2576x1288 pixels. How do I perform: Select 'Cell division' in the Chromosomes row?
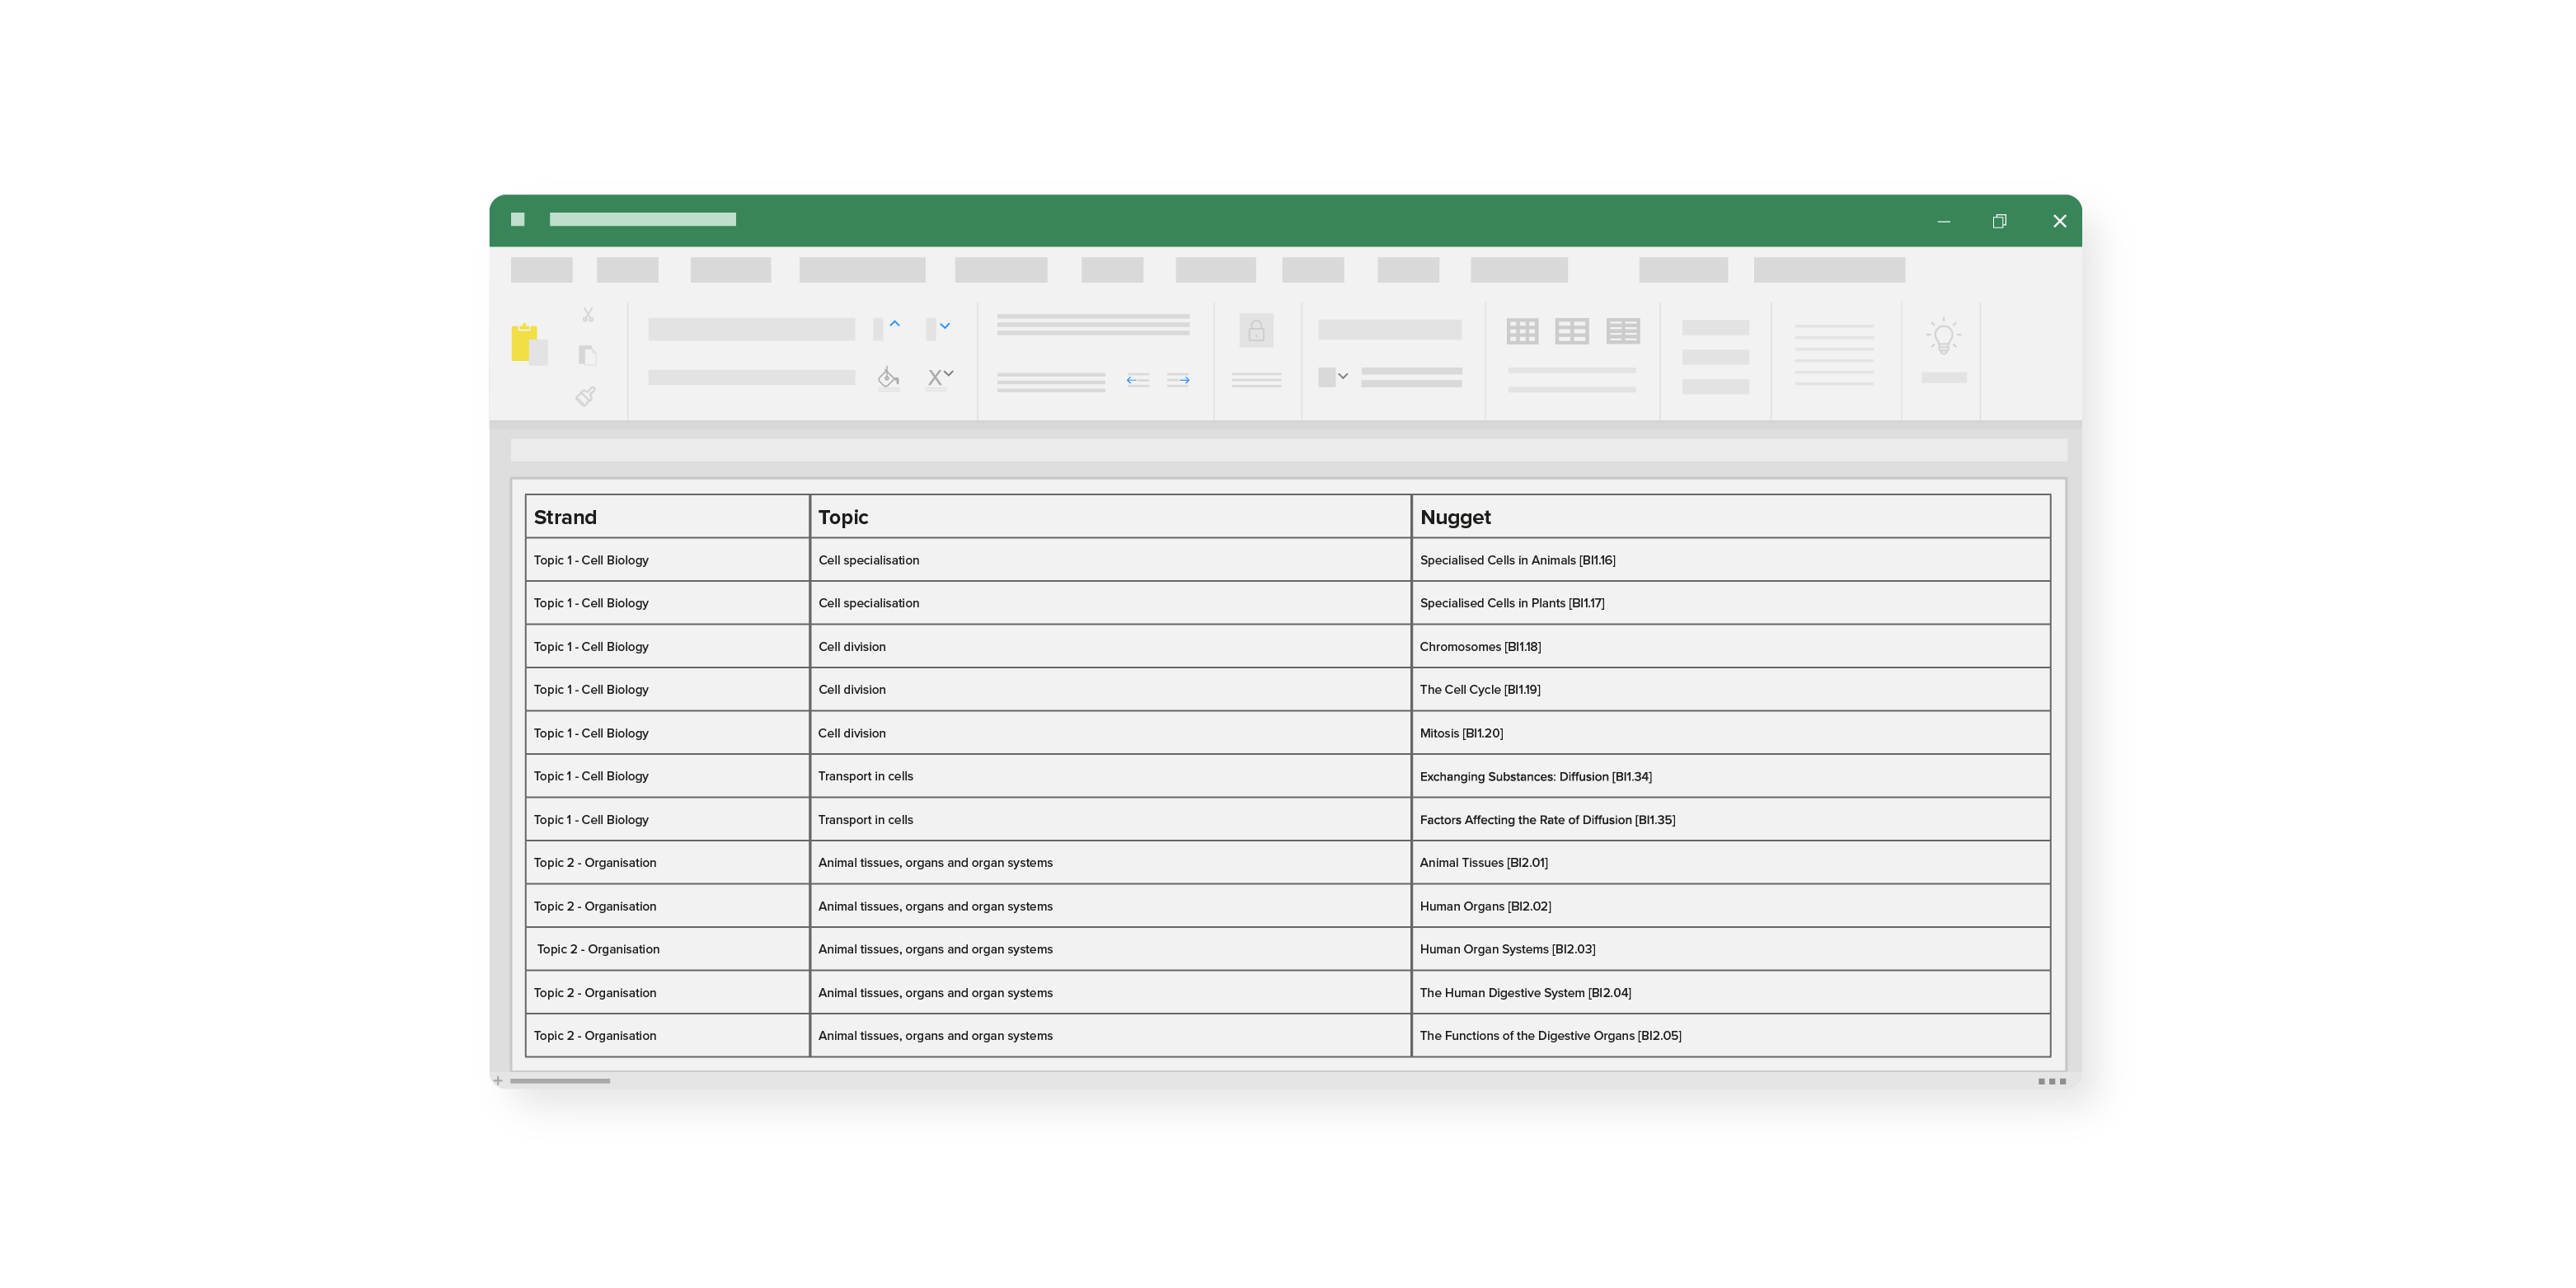[x=1110, y=646]
